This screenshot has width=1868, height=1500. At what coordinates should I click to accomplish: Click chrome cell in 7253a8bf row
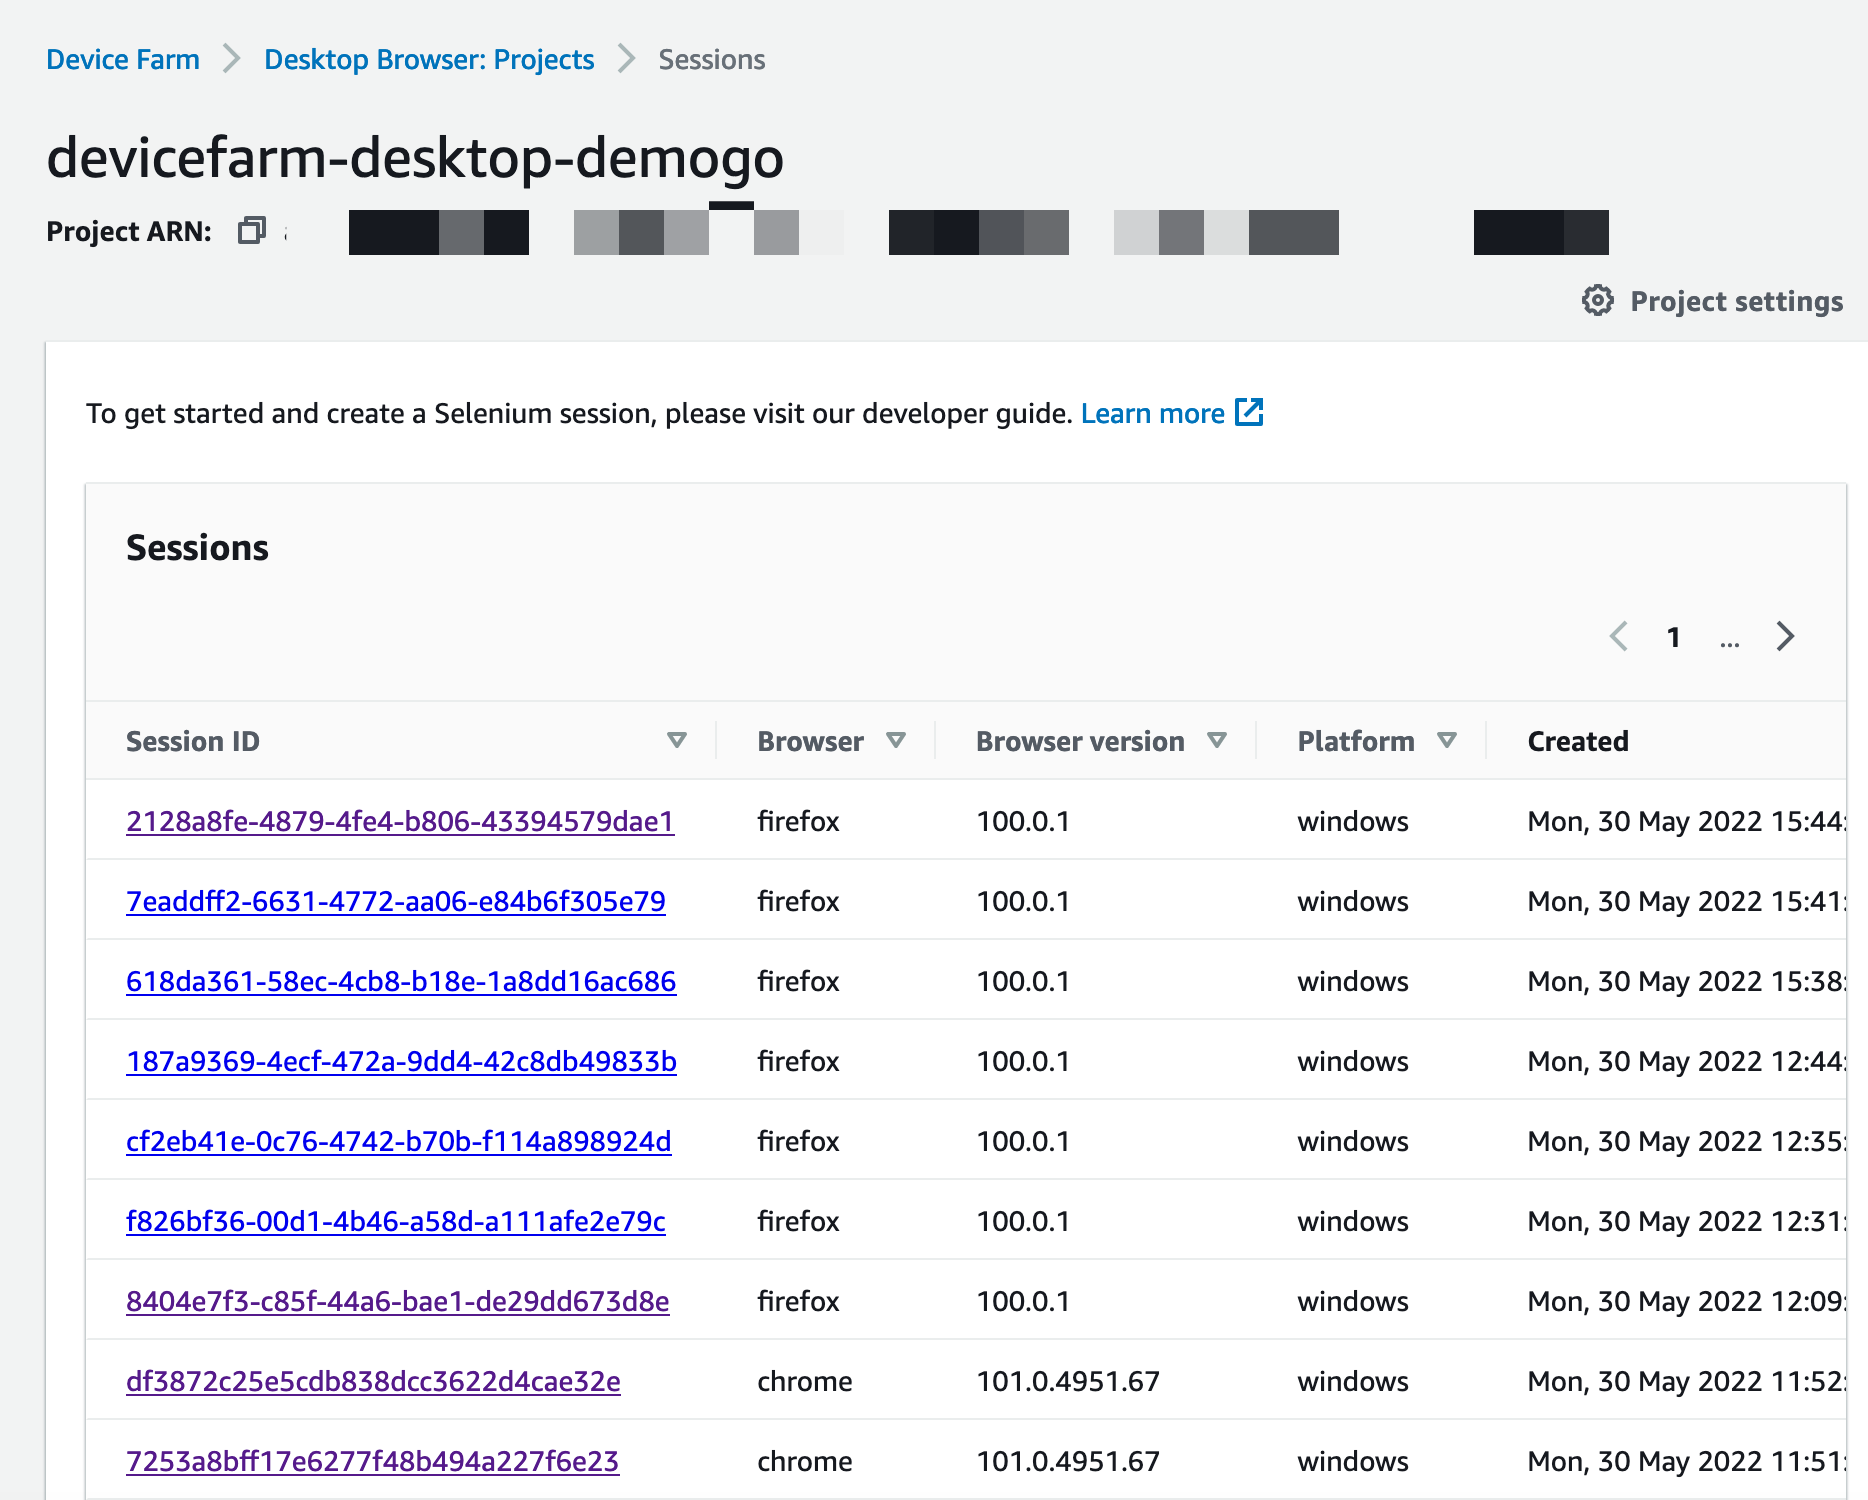point(805,1461)
